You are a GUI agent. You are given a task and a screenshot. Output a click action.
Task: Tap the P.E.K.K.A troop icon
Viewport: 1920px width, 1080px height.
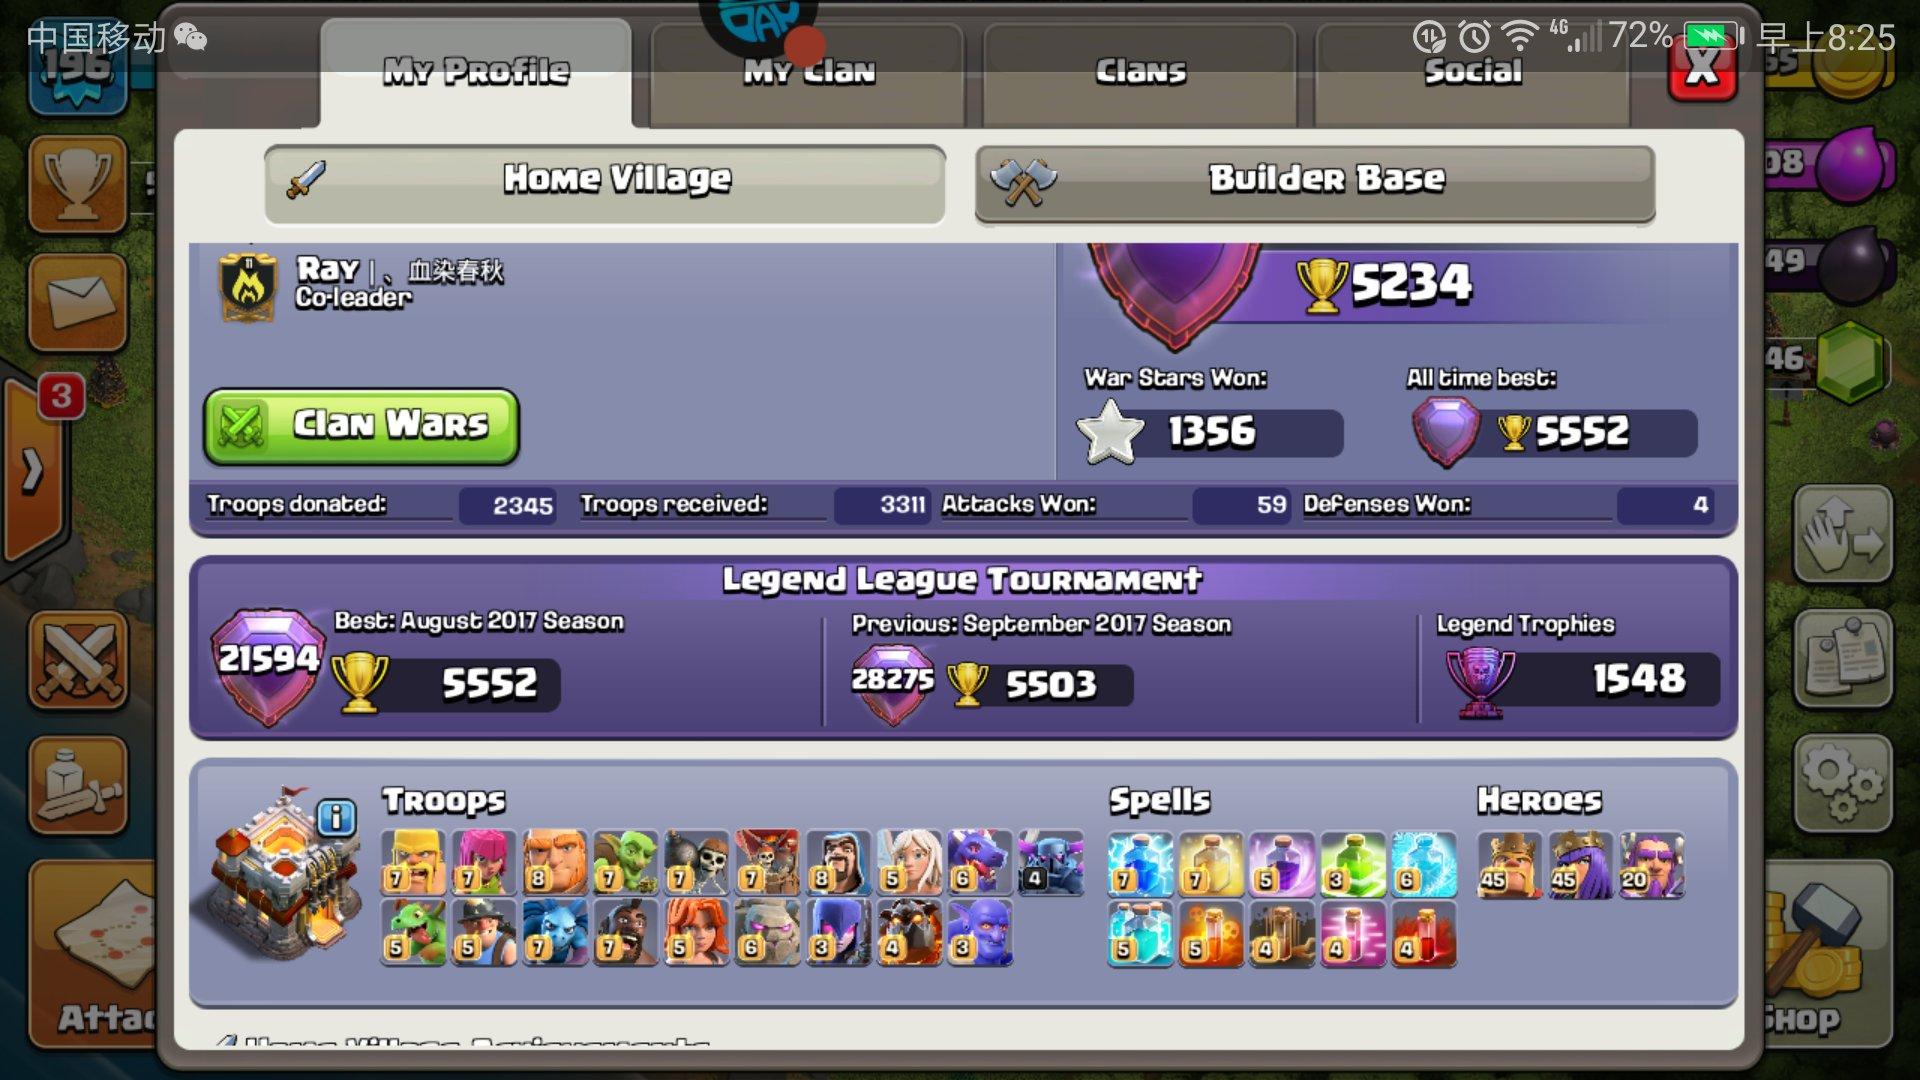pos(1051,863)
